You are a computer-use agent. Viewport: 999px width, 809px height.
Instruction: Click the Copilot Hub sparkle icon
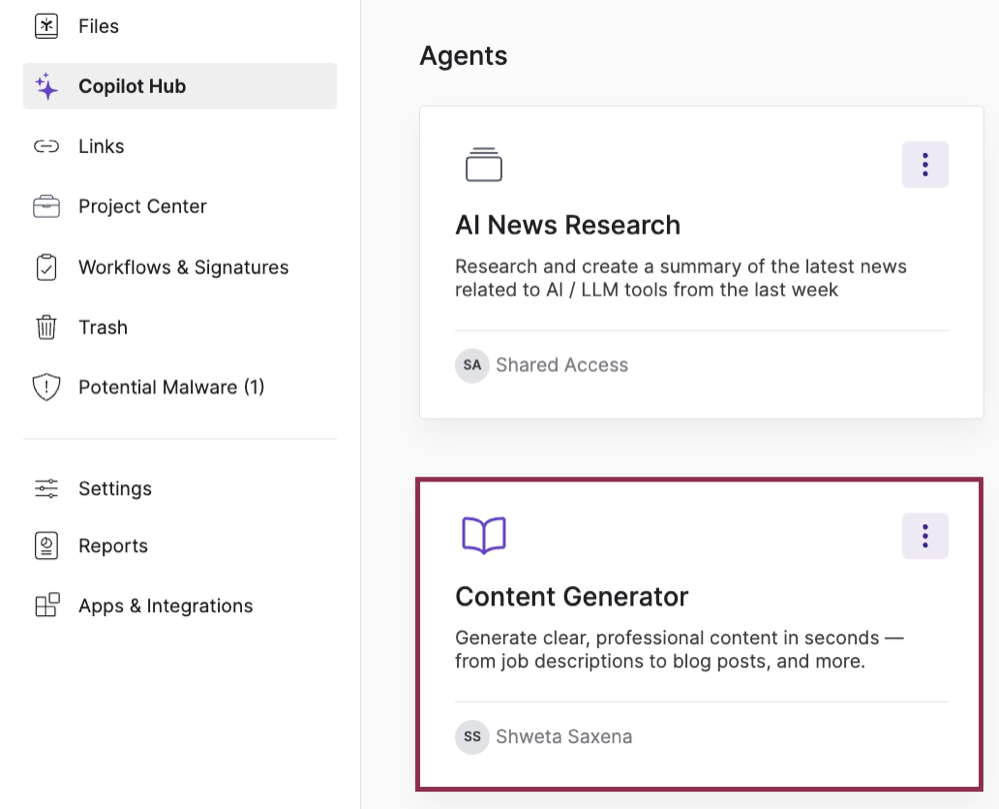(x=46, y=87)
